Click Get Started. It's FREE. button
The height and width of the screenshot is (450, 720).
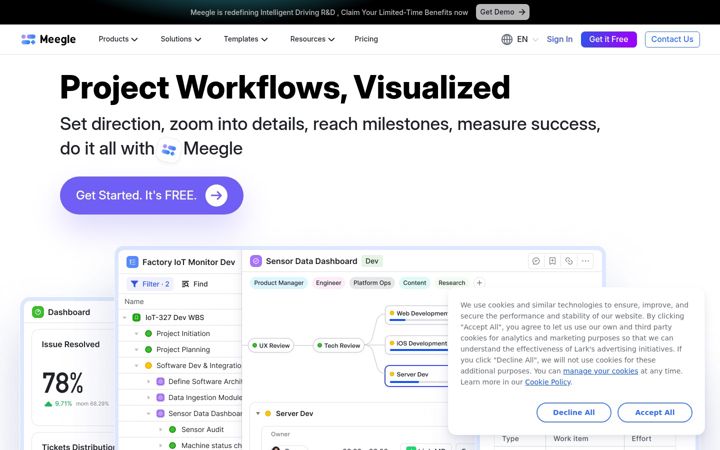coord(151,196)
